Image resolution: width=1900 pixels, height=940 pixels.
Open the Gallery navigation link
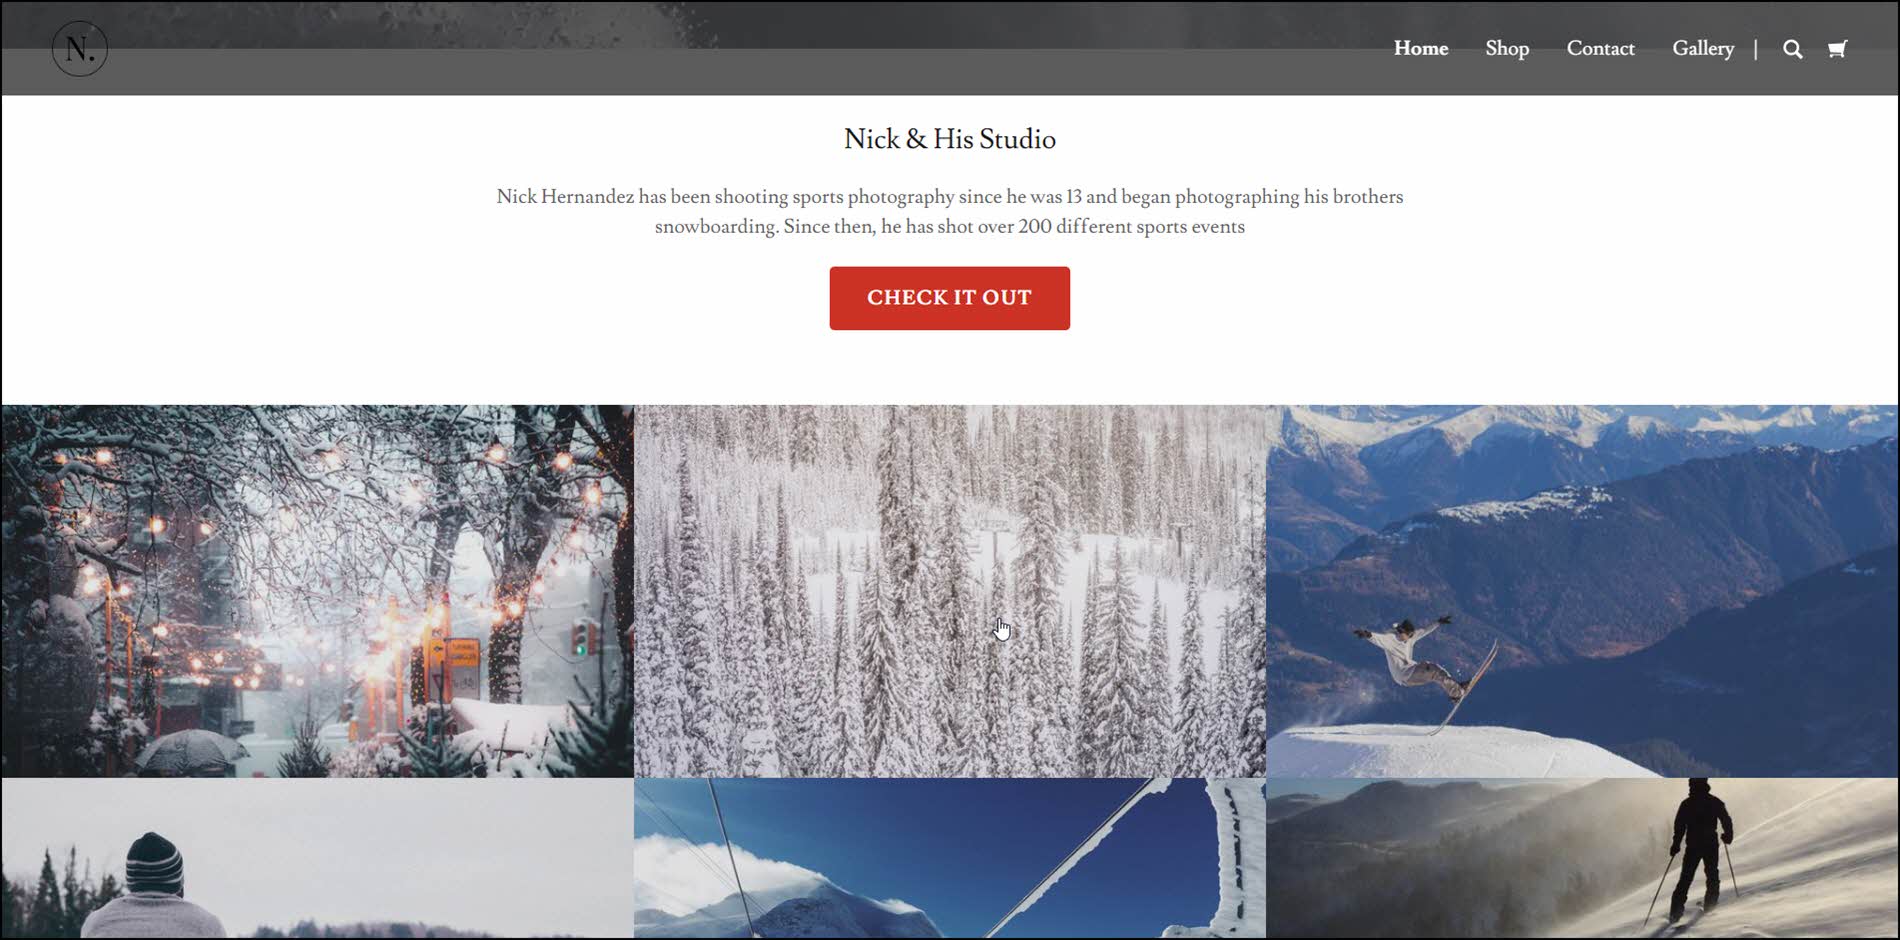coord(1703,48)
